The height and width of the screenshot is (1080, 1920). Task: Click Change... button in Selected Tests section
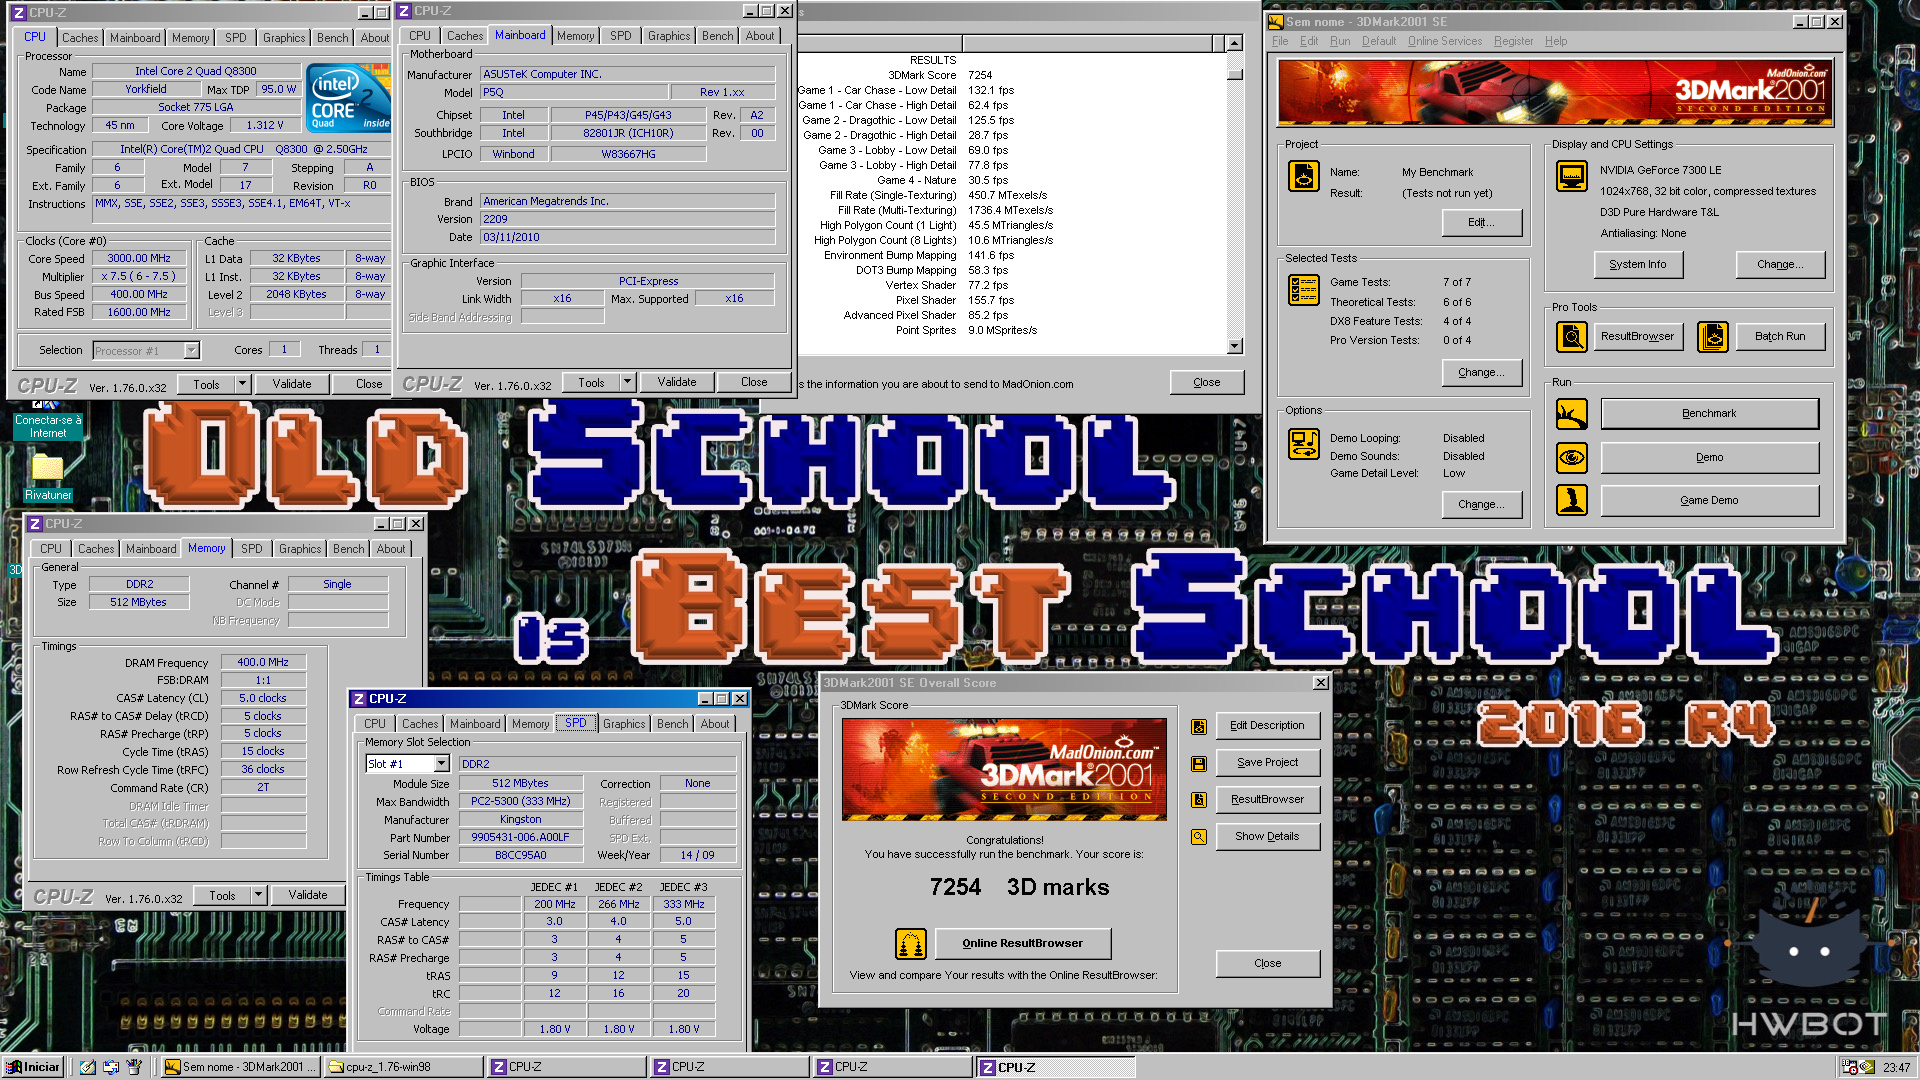(x=1482, y=372)
